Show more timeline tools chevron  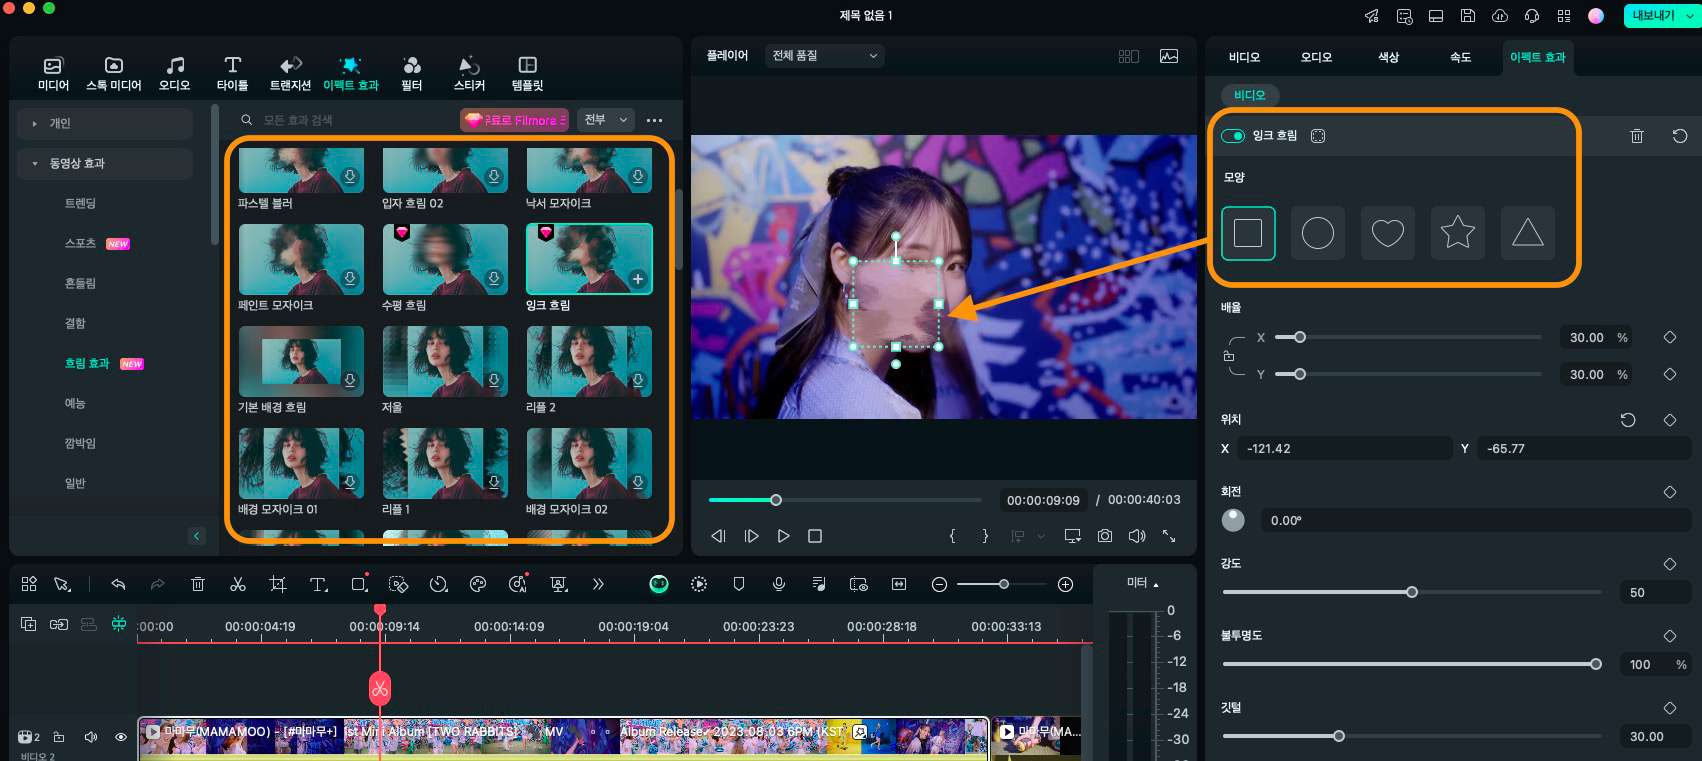tap(598, 584)
